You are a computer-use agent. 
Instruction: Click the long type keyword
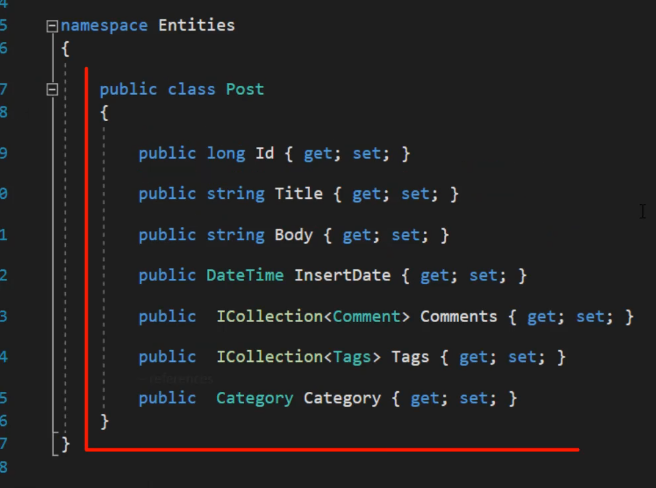coord(226,153)
